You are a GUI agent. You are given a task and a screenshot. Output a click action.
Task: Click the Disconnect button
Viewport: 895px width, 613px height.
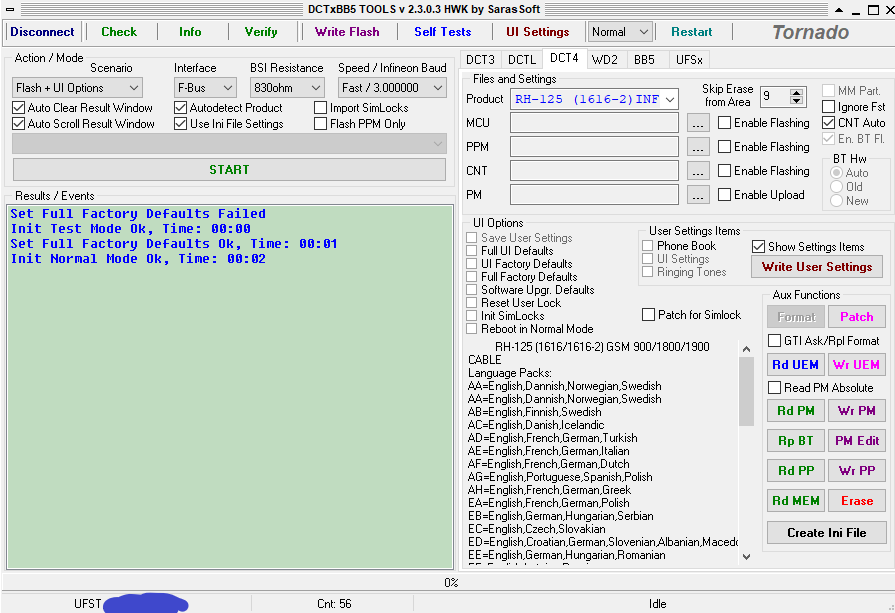[x=42, y=32]
